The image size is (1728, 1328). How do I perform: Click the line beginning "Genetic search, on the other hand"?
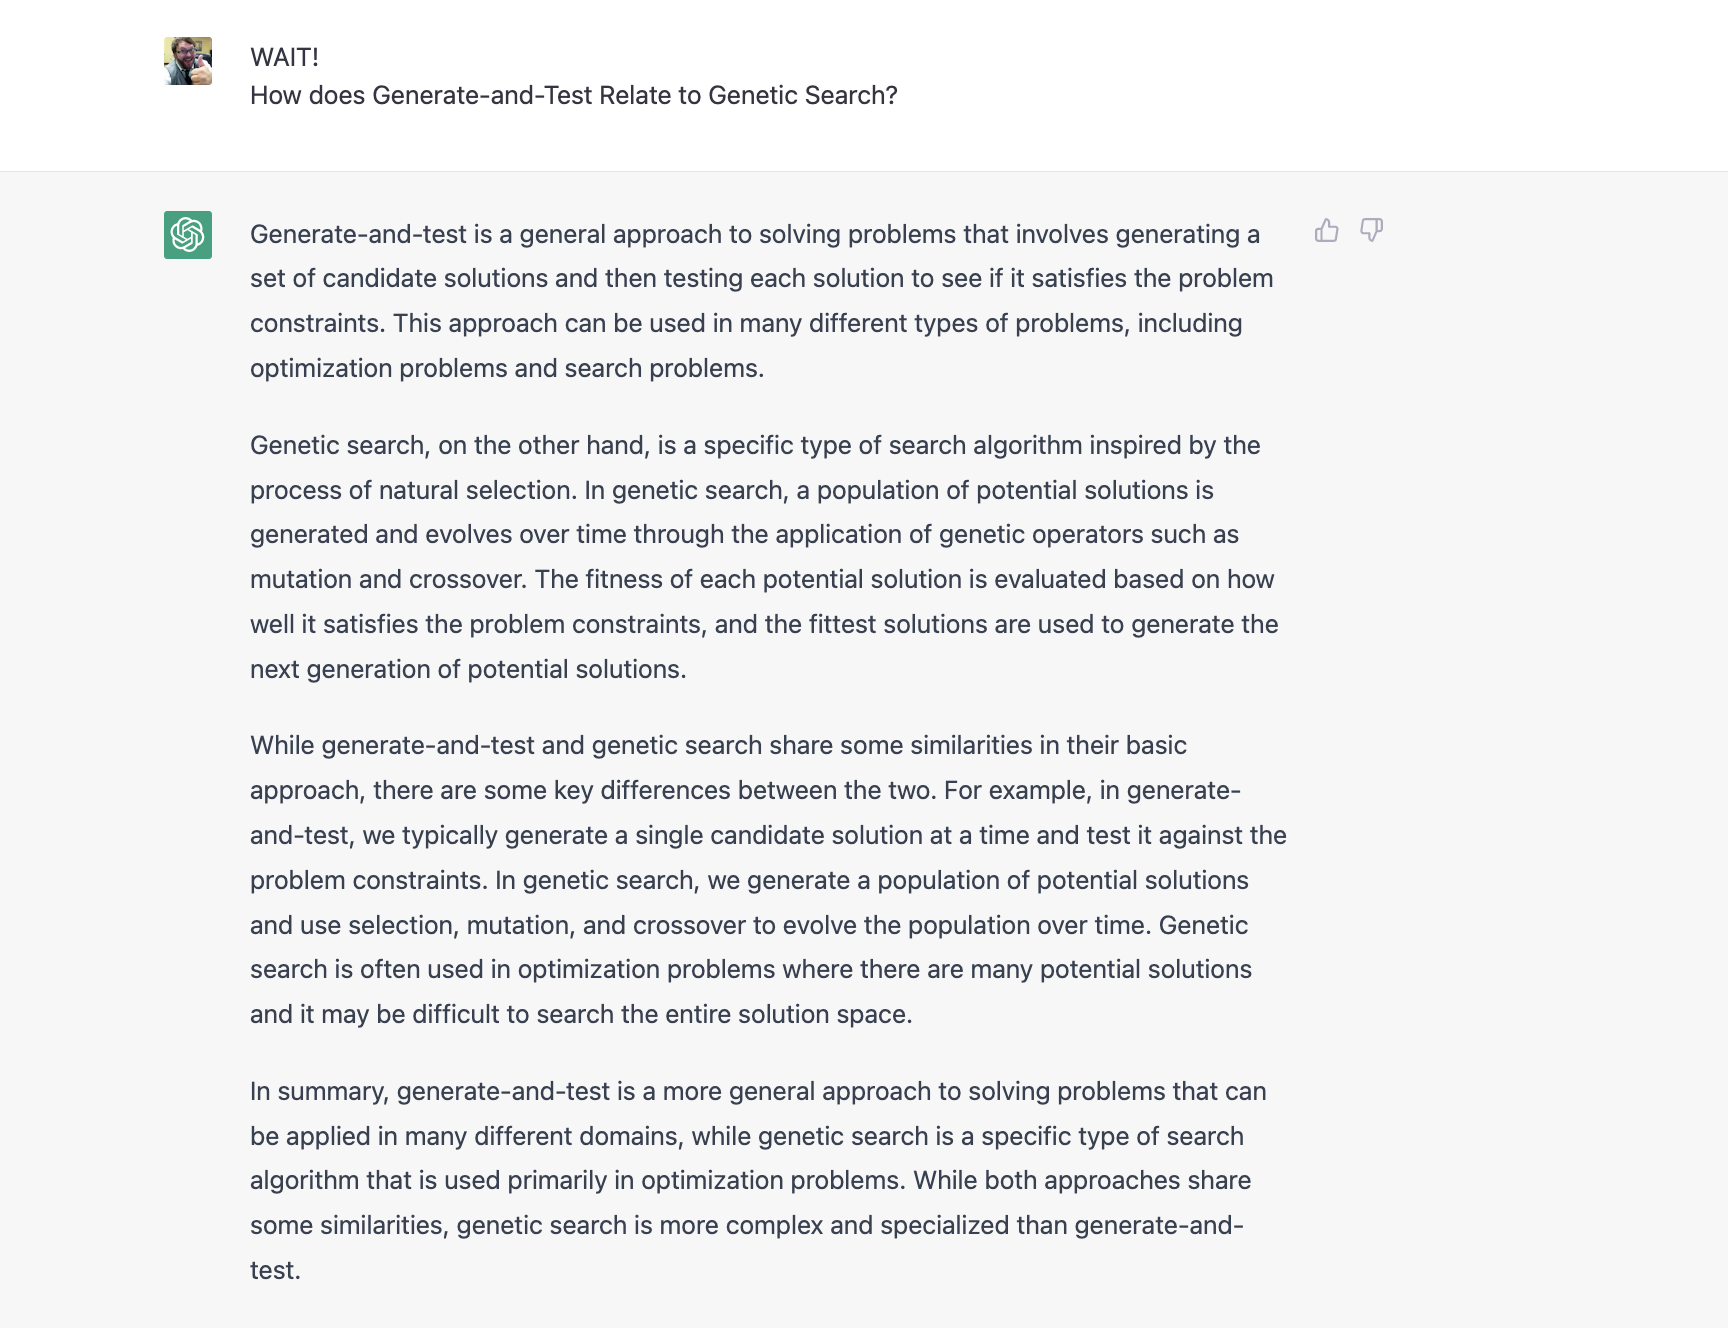pos(755,445)
